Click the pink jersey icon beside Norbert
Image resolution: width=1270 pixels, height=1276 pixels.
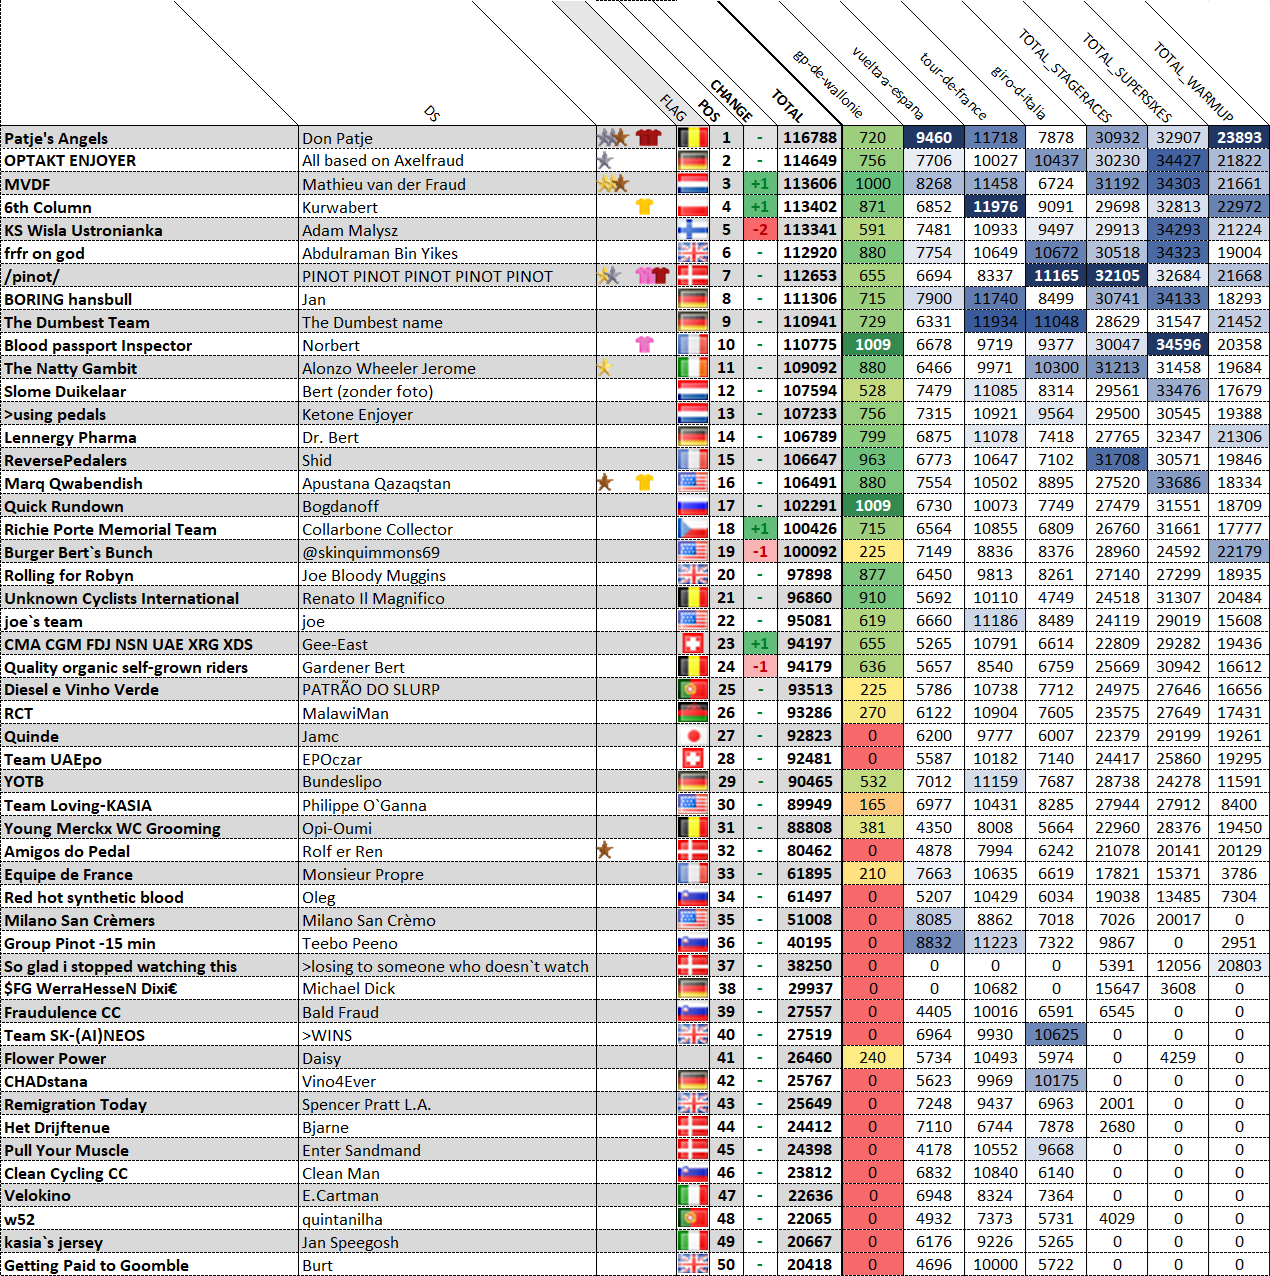pos(644,344)
